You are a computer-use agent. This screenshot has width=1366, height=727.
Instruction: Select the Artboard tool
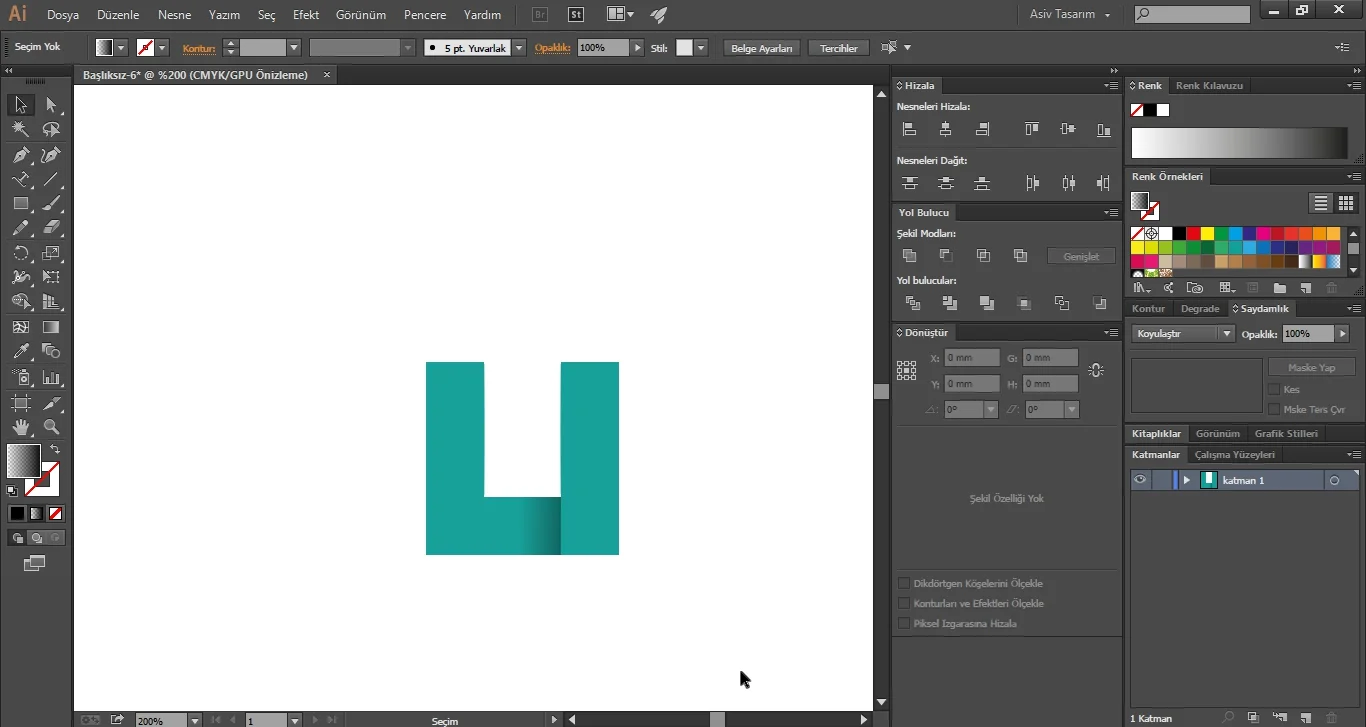click(20, 403)
